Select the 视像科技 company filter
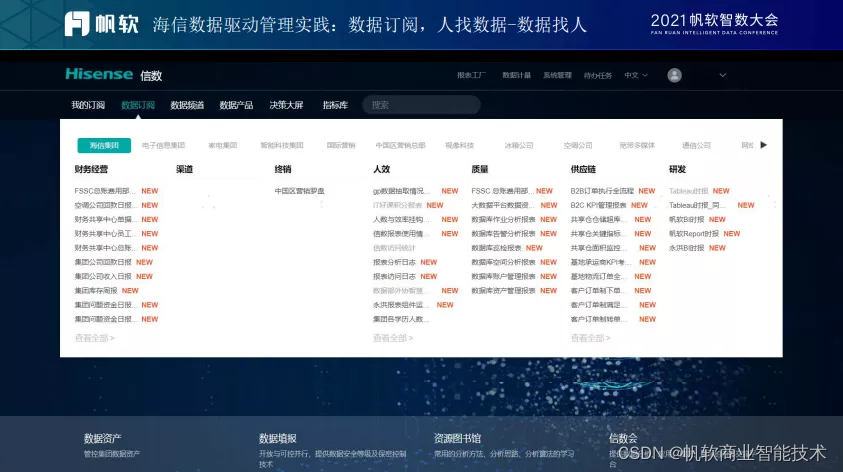 [460, 145]
